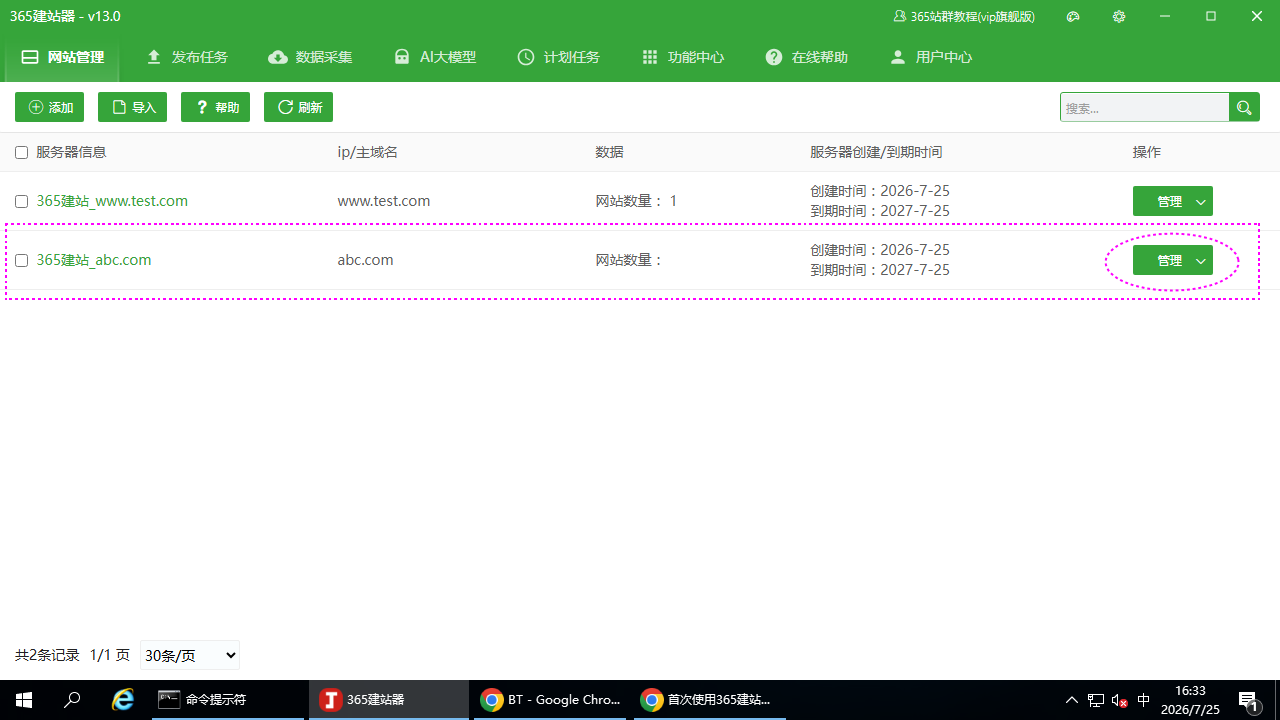Switch to BT - Google Chrome taskbar window
This screenshot has height=720, width=1280.
point(551,700)
